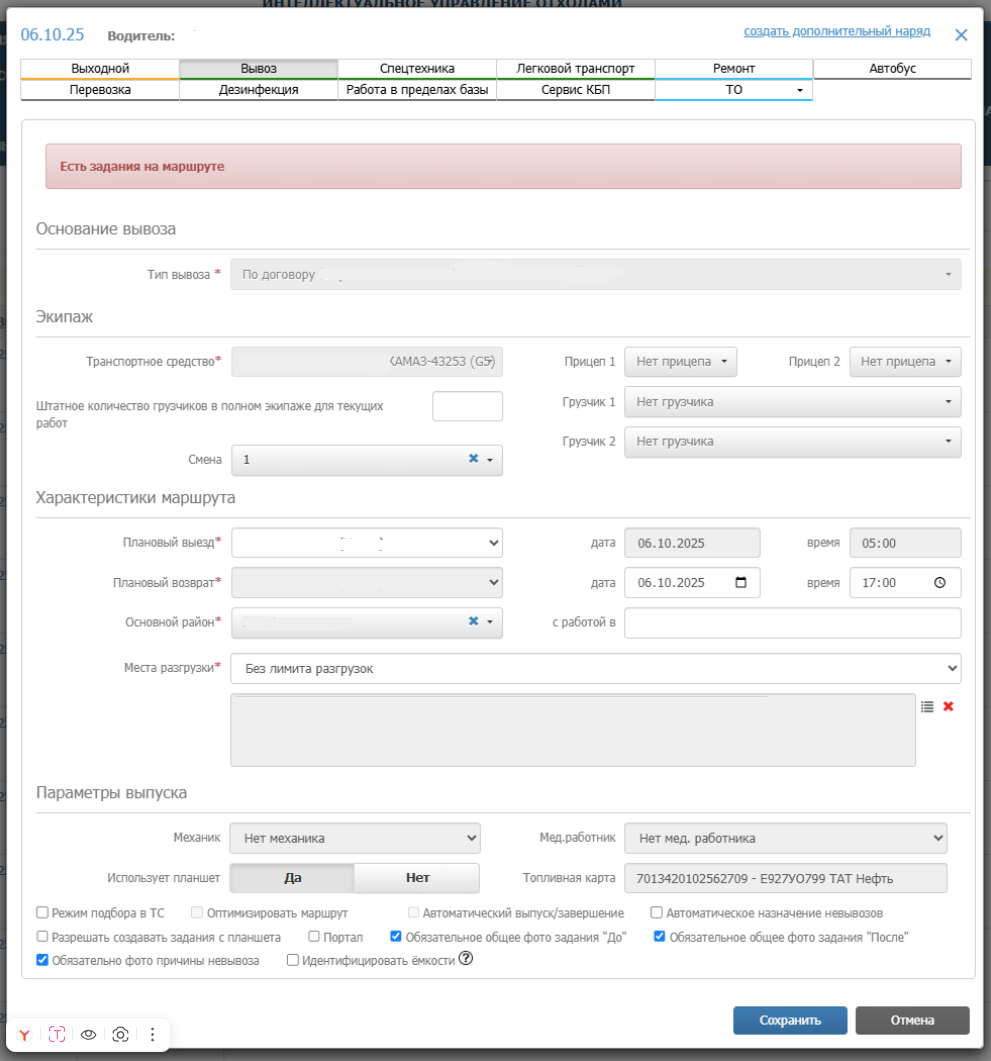
Task: Click the clock icon in return time field
Action: tap(939, 583)
